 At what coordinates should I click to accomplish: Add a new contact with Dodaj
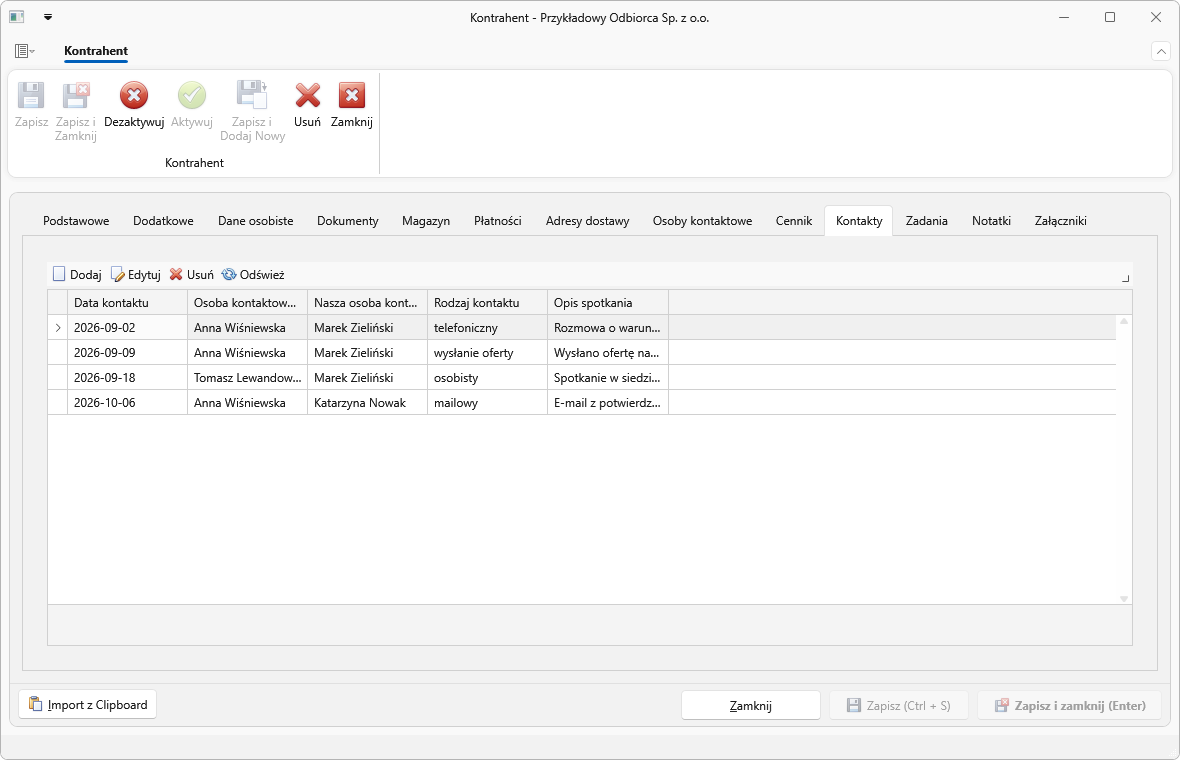pos(77,275)
